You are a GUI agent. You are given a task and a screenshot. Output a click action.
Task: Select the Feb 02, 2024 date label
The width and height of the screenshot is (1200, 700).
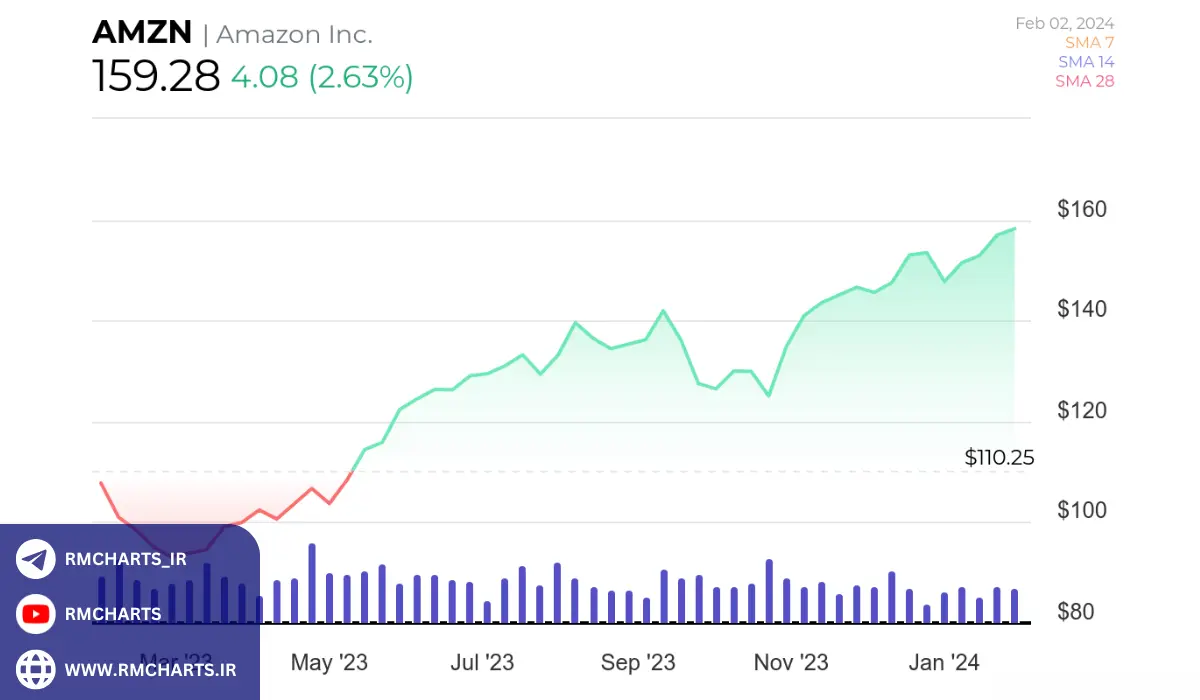tap(1064, 23)
